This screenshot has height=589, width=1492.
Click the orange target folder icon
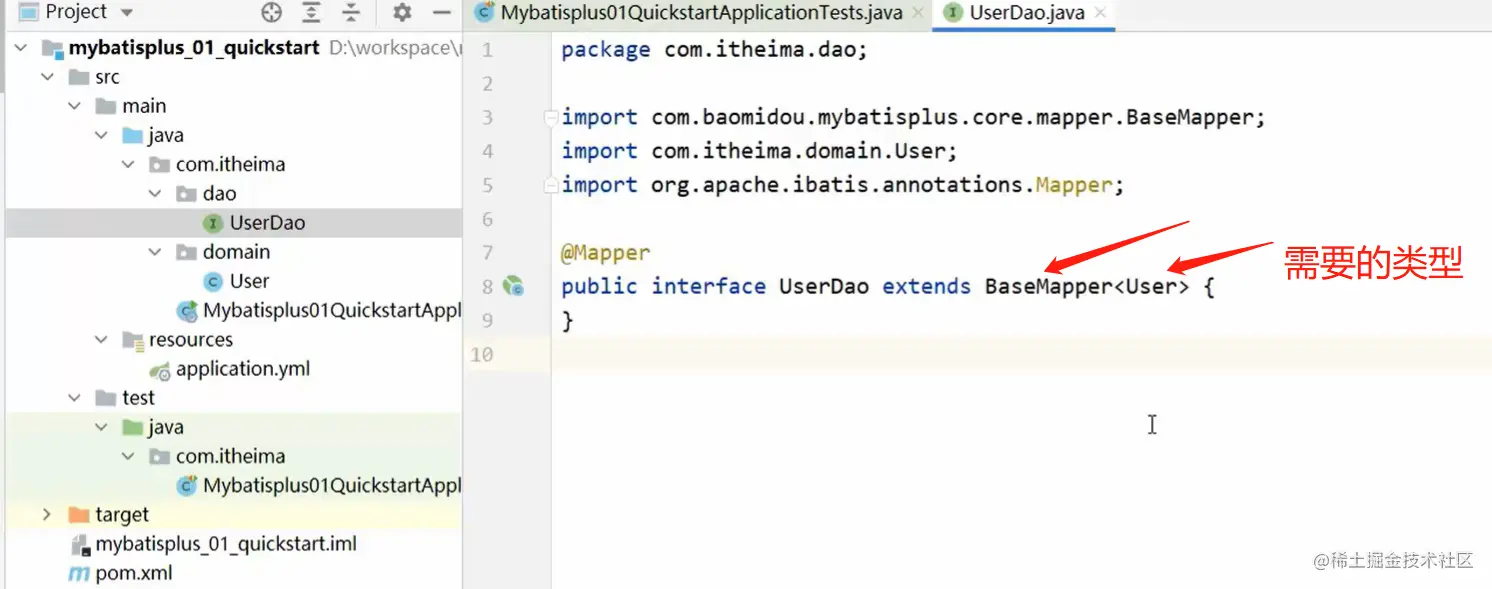pyautogui.click(x=79, y=514)
